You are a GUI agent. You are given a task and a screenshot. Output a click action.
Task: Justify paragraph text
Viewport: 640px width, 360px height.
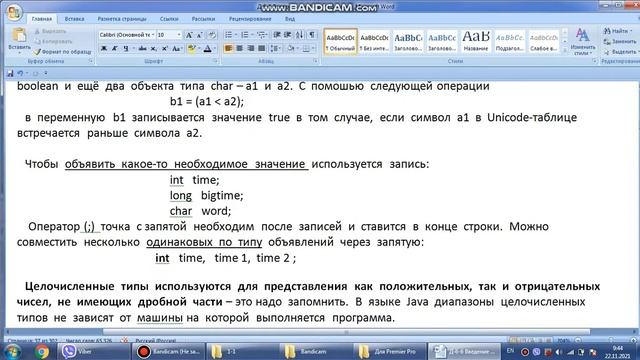pos(262,49)
